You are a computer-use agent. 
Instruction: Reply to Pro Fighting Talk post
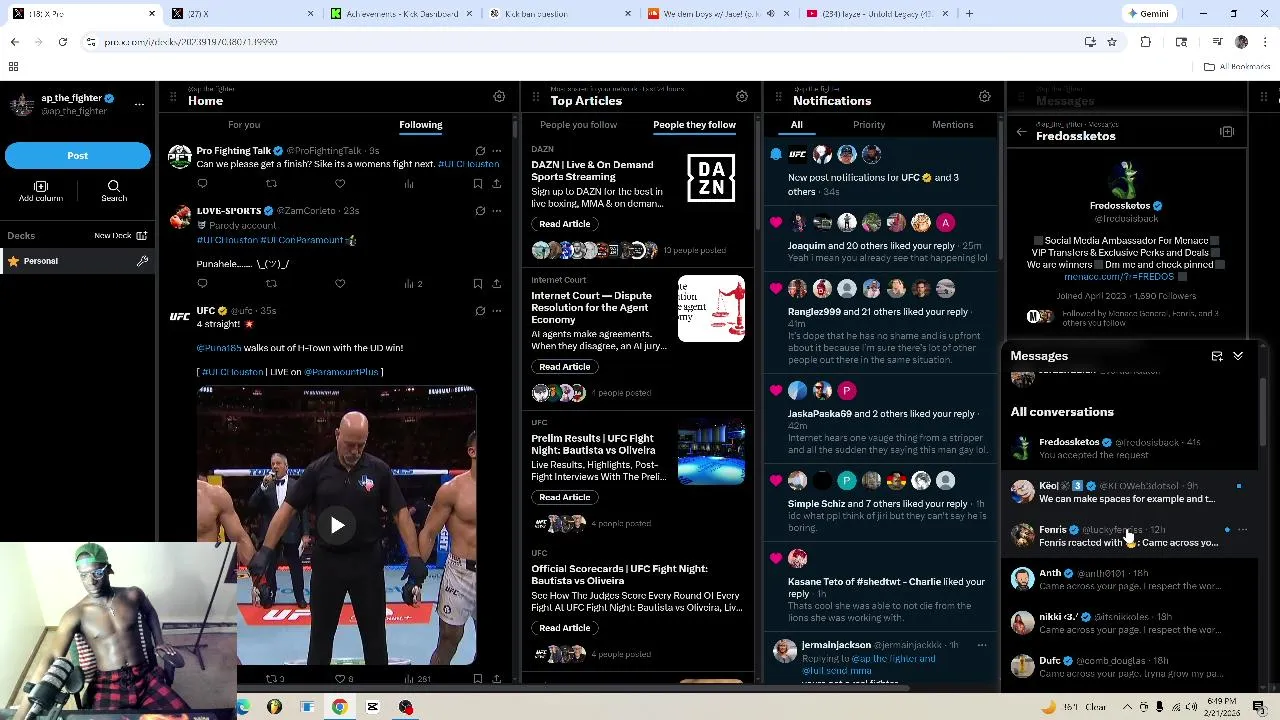point(202,184)
